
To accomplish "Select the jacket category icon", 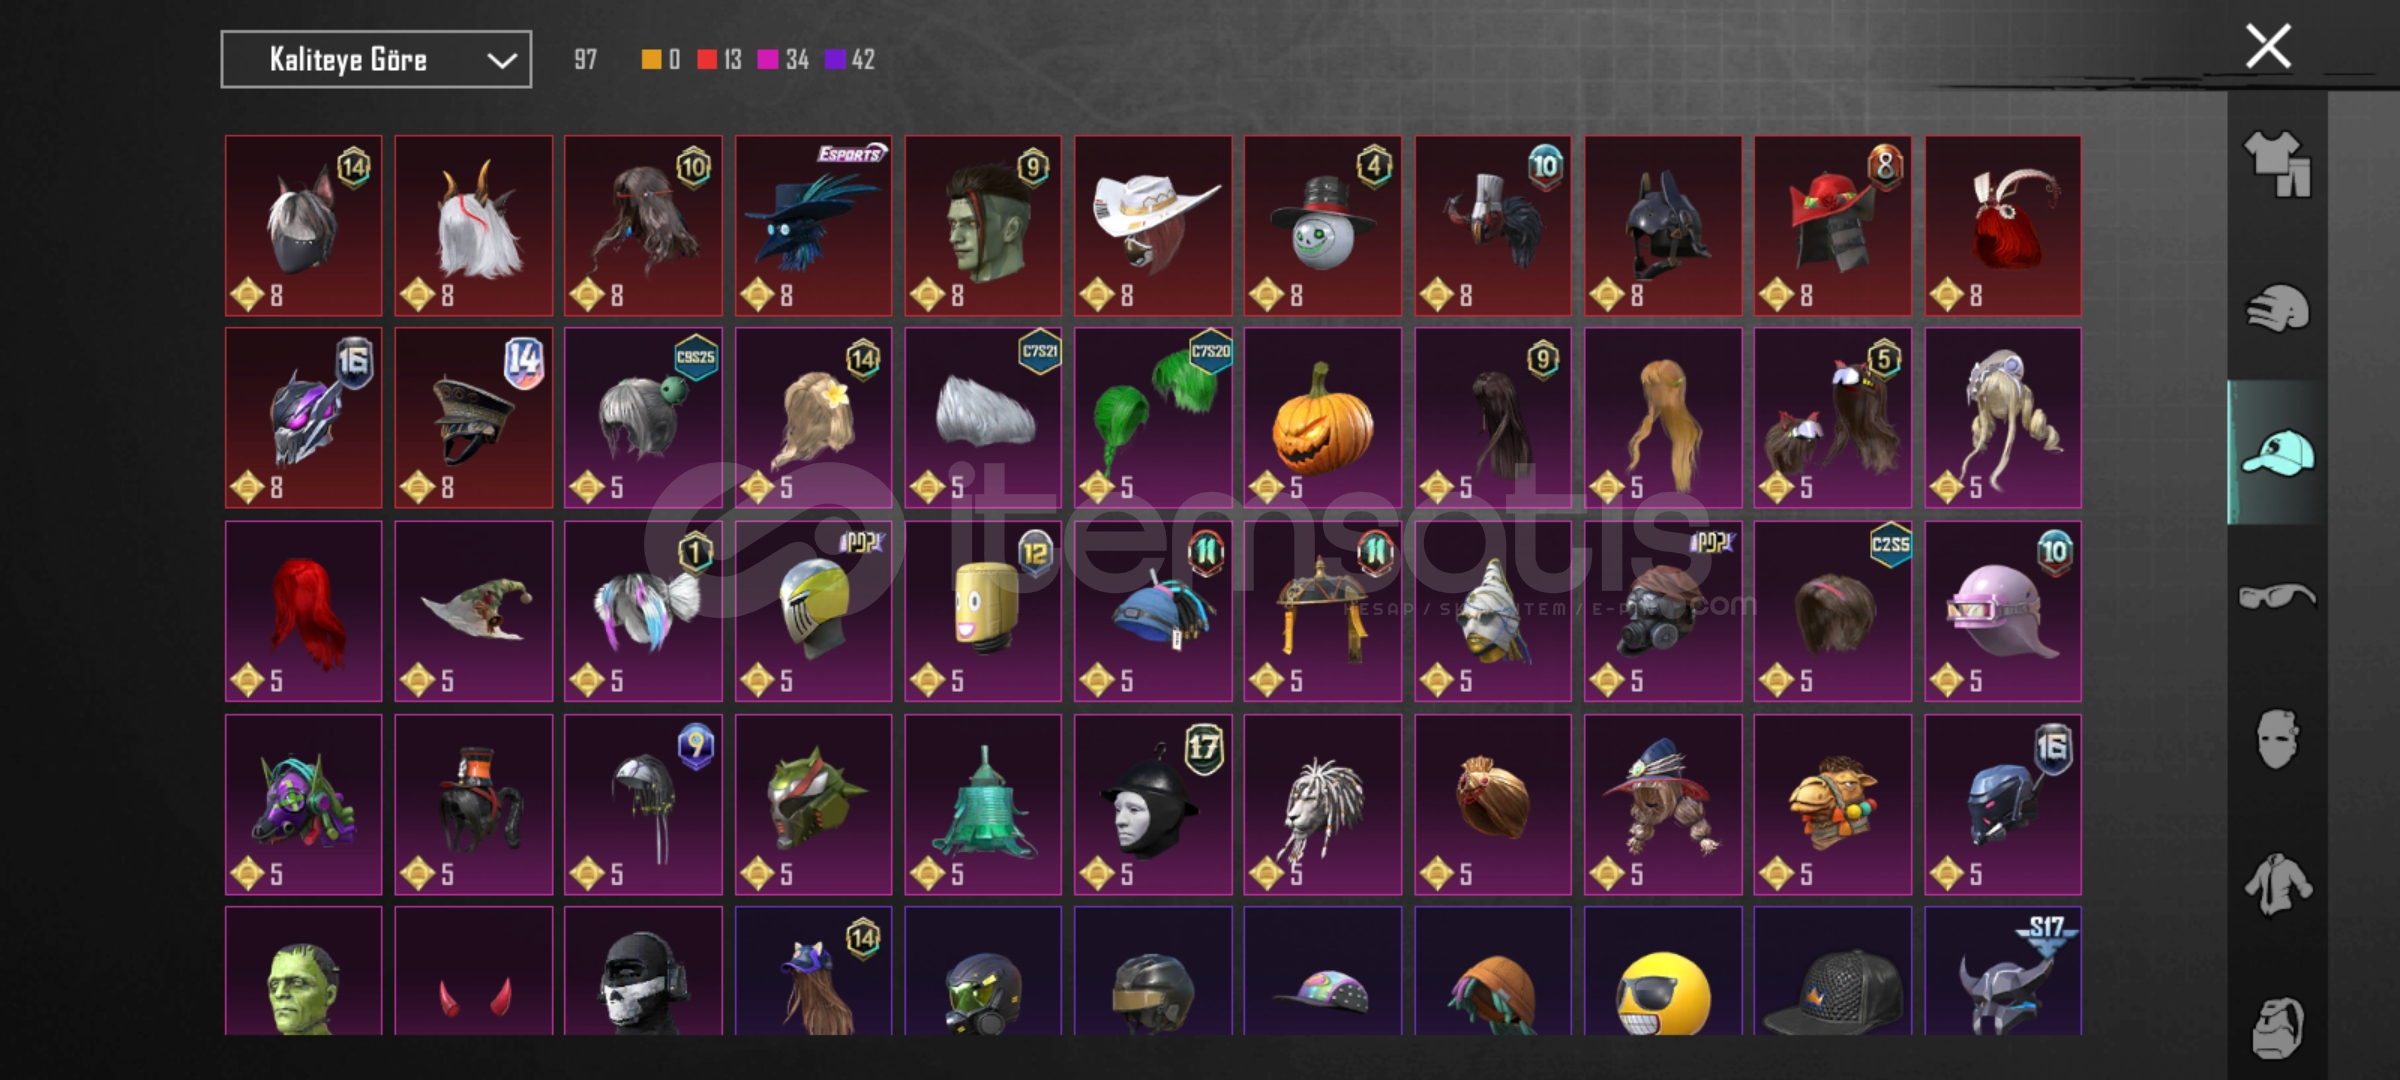I will [2277, 884].
